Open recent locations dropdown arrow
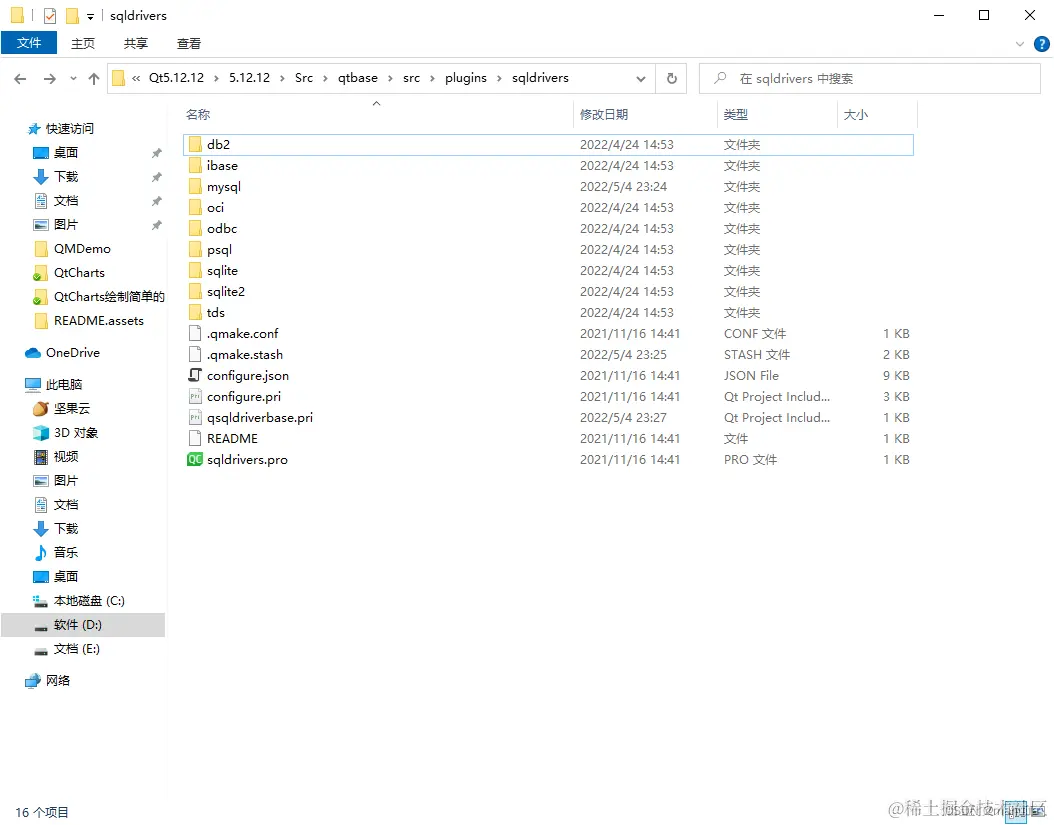Viewport: 1054px width, 825px height. coord(73,79)
